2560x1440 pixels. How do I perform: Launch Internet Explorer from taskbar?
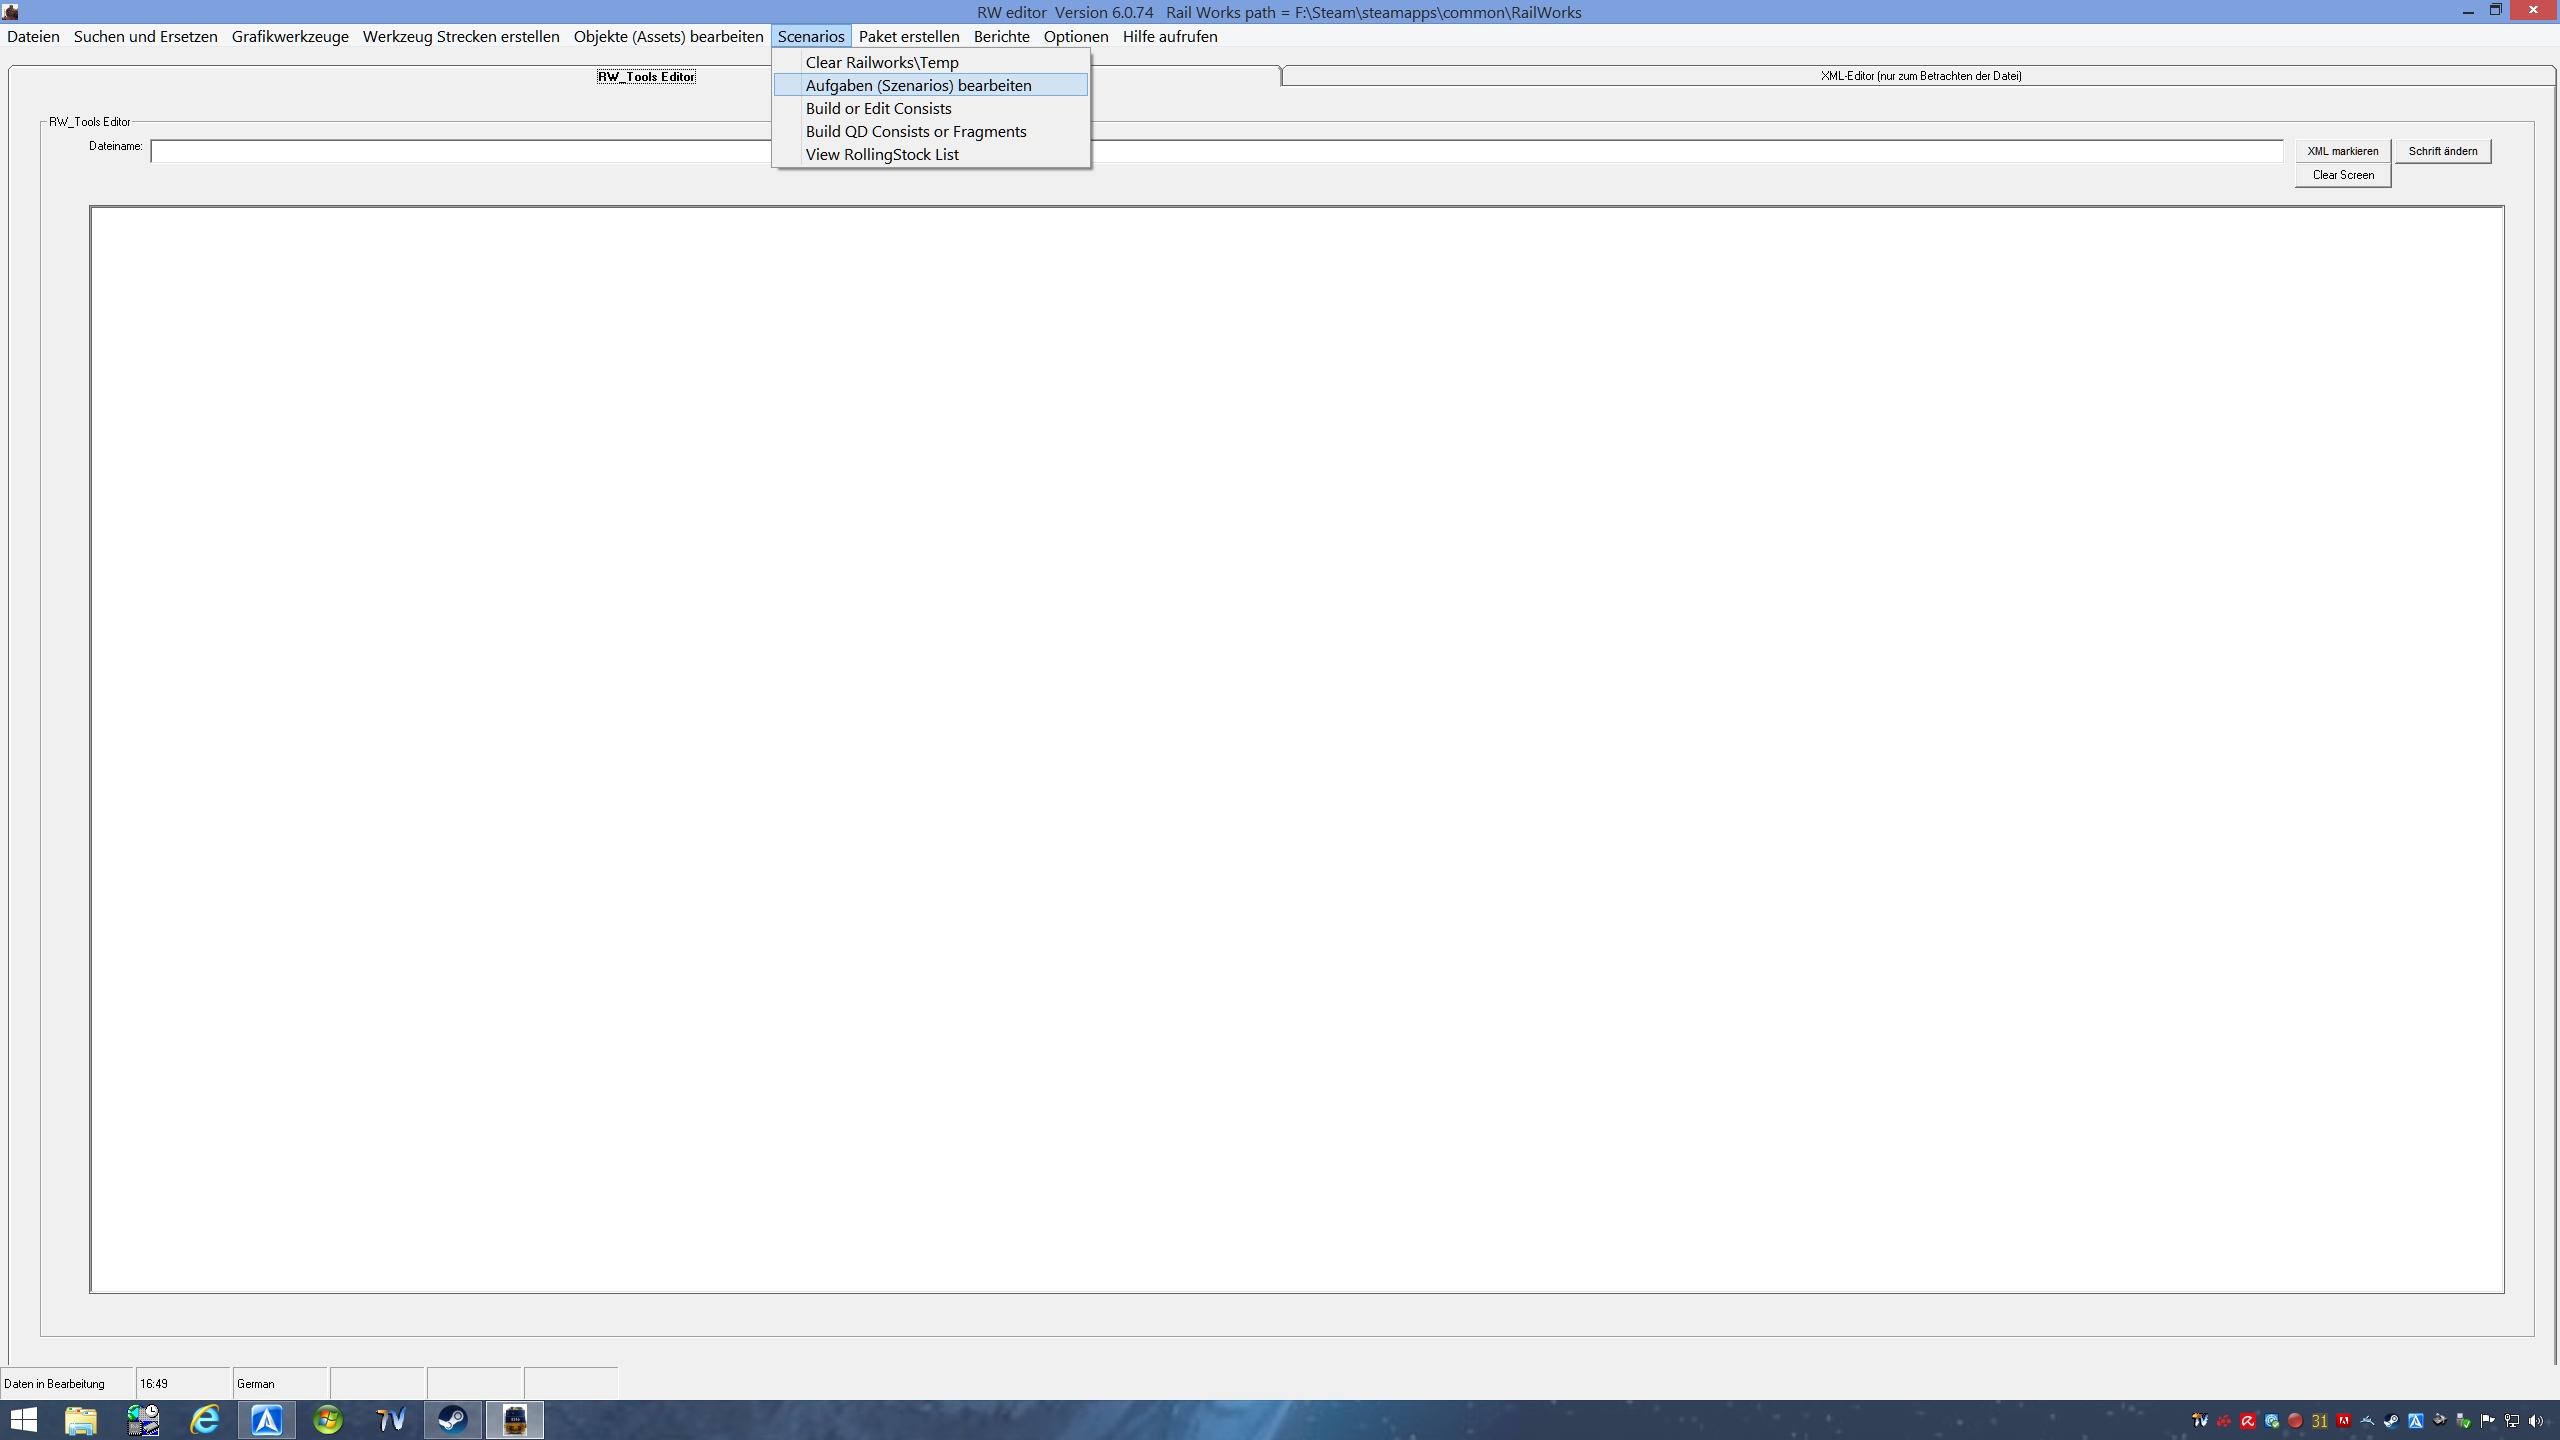pyautogui.click(x=205, y=1419)
